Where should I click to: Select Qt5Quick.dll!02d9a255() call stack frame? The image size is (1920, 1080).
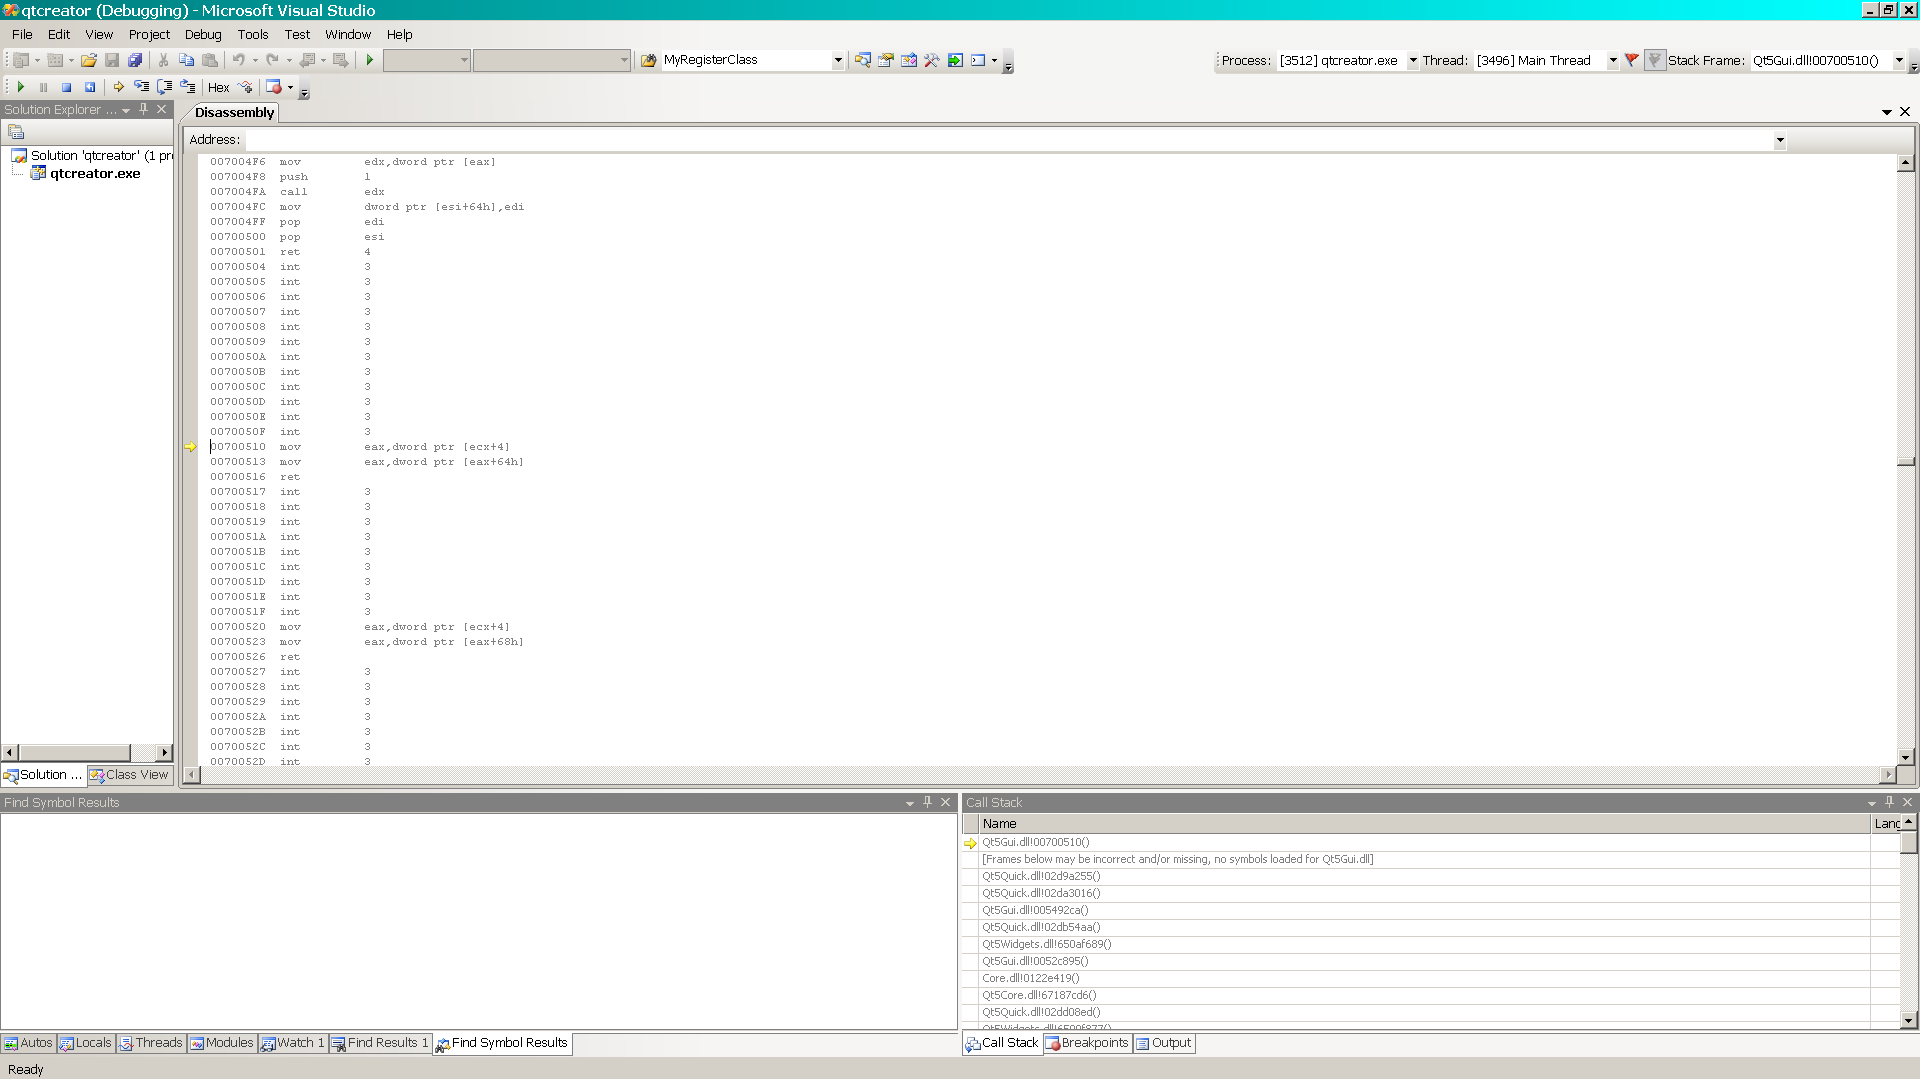pyautogui.click(x=1041, y=877)
